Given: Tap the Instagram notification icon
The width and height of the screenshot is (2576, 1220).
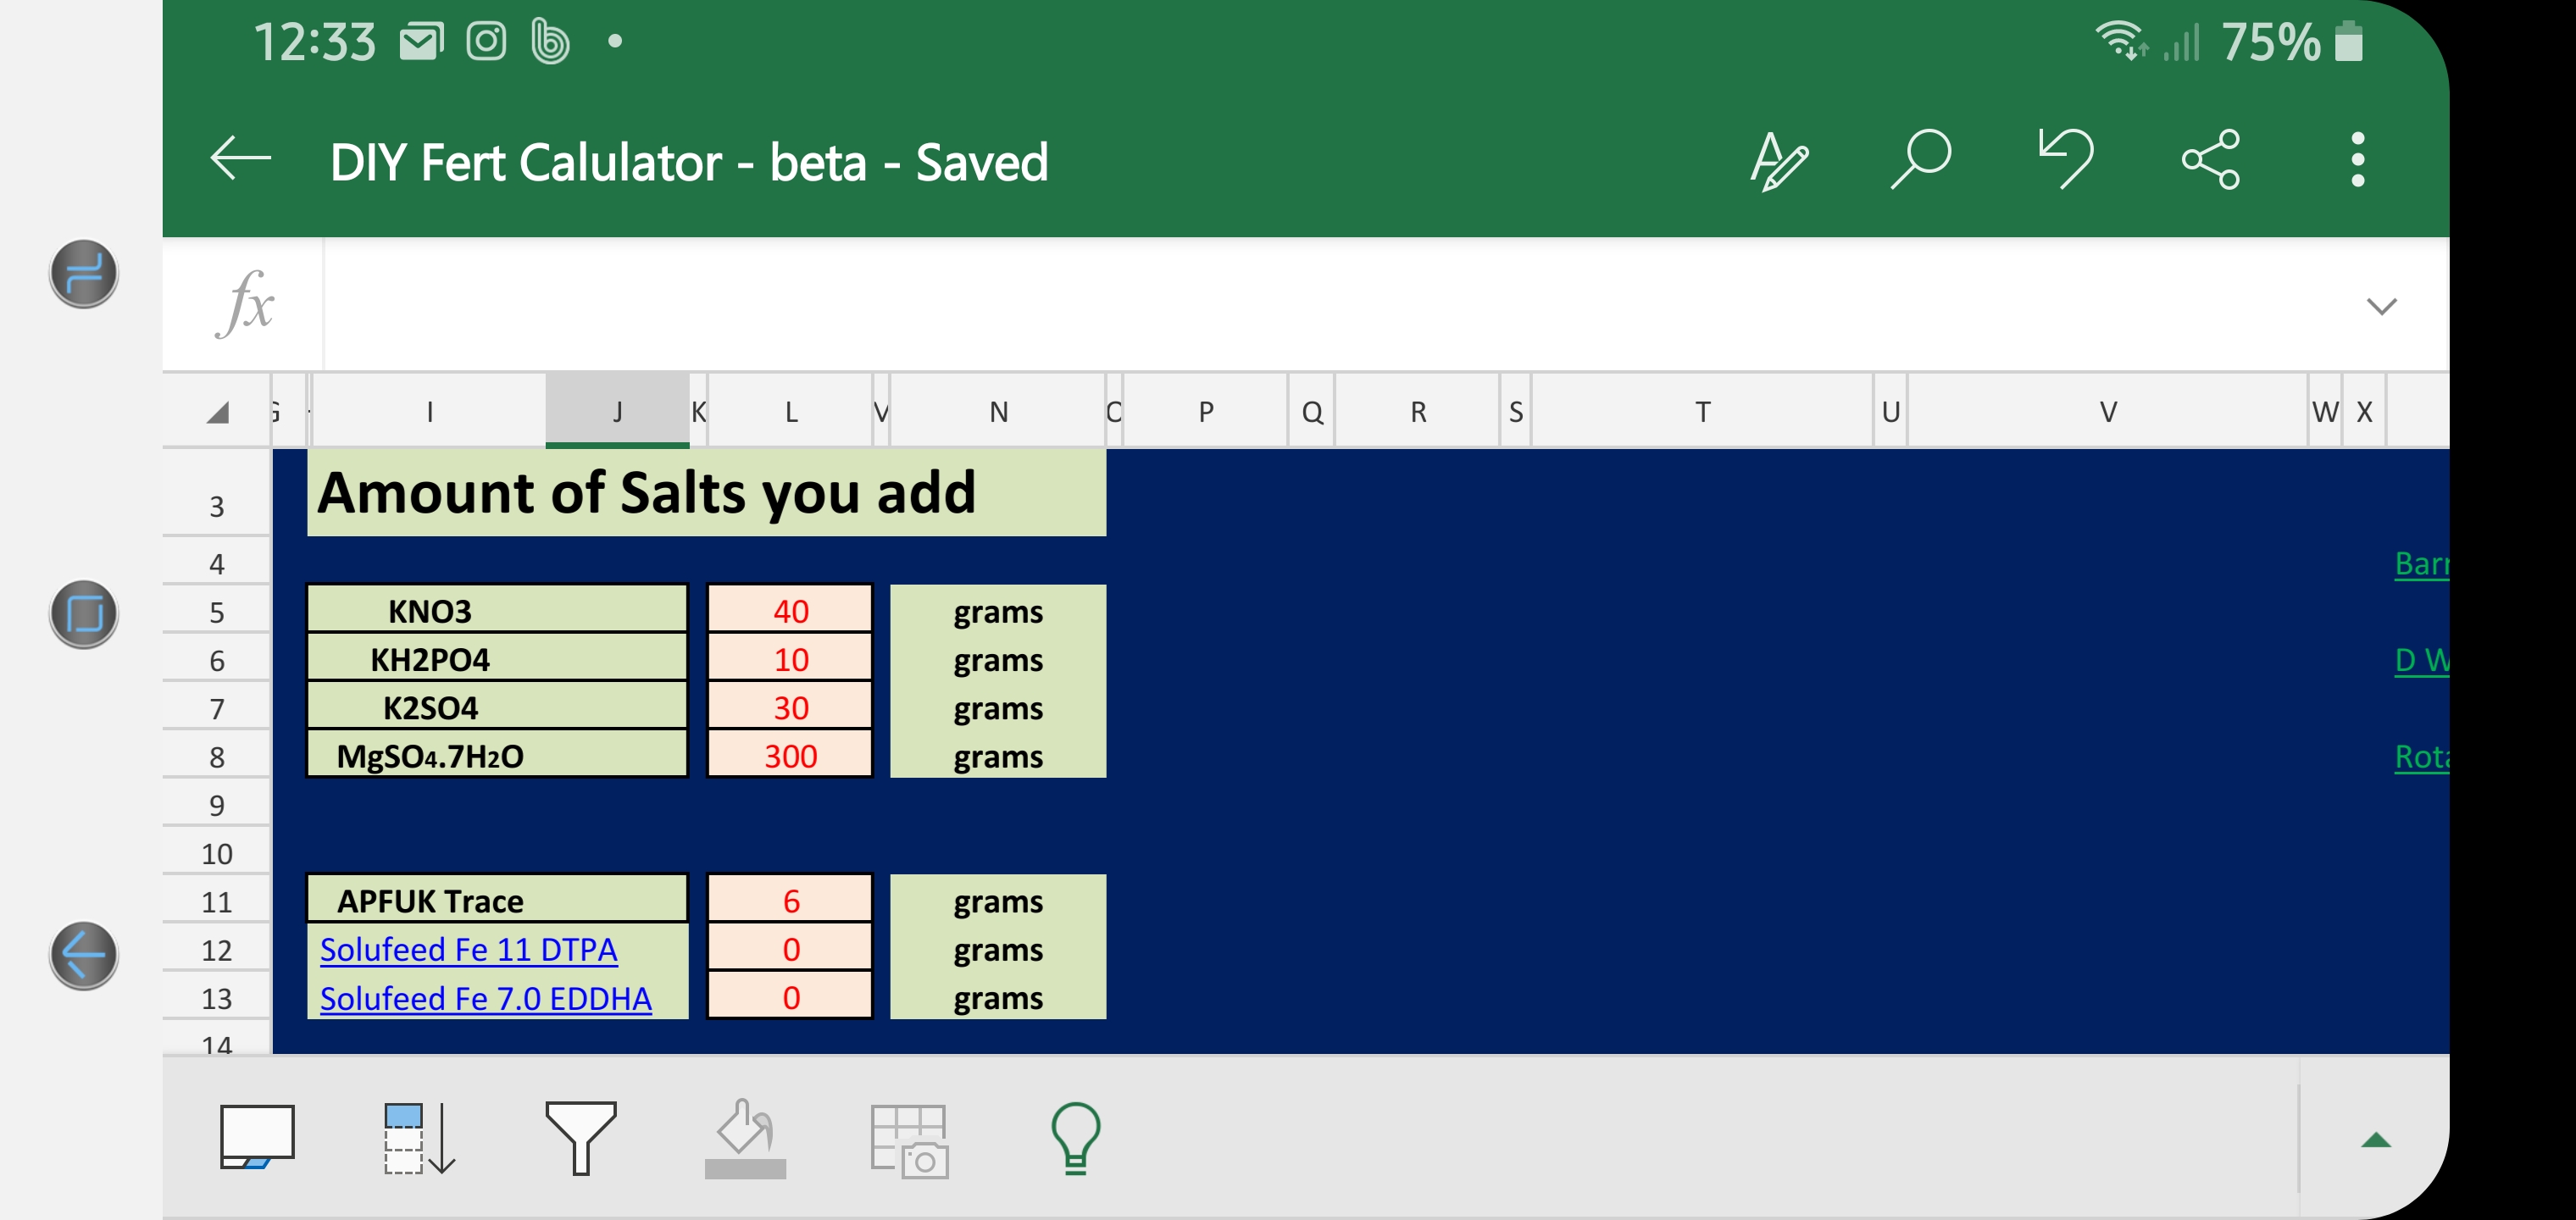Looking at the screenshot, I should (486, 42).
